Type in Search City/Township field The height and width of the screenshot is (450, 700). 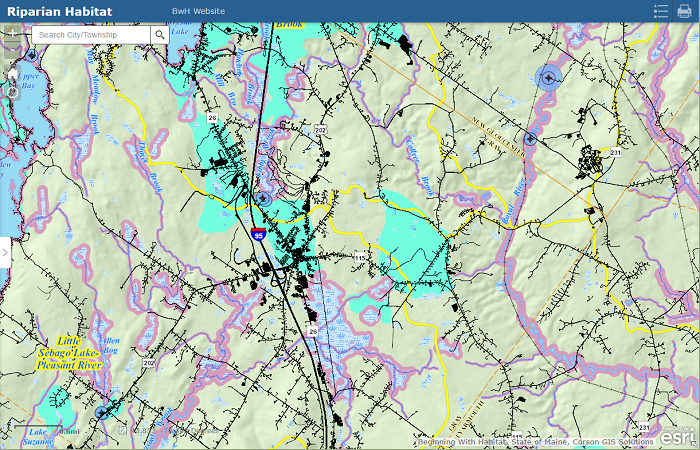(90, 35)
